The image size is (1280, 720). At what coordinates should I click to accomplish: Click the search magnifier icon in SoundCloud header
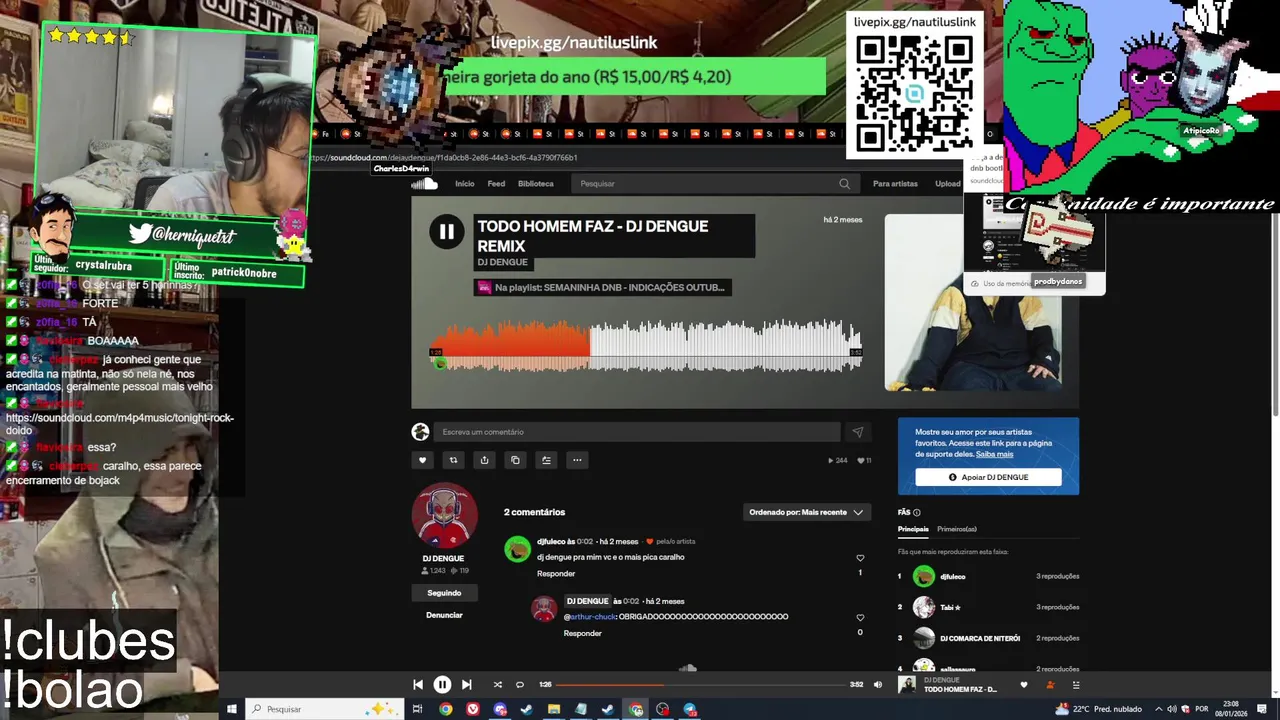click(845, 184)
